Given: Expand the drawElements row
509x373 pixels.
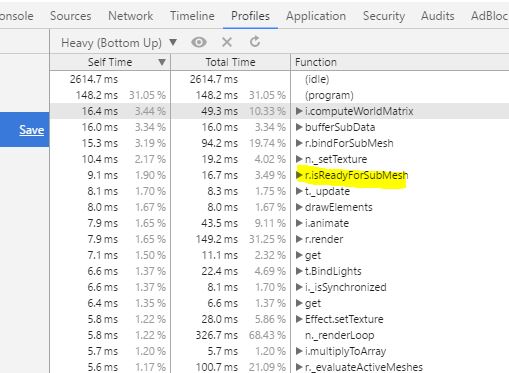Looking at the screenshot, I should (x=299, y=207).
